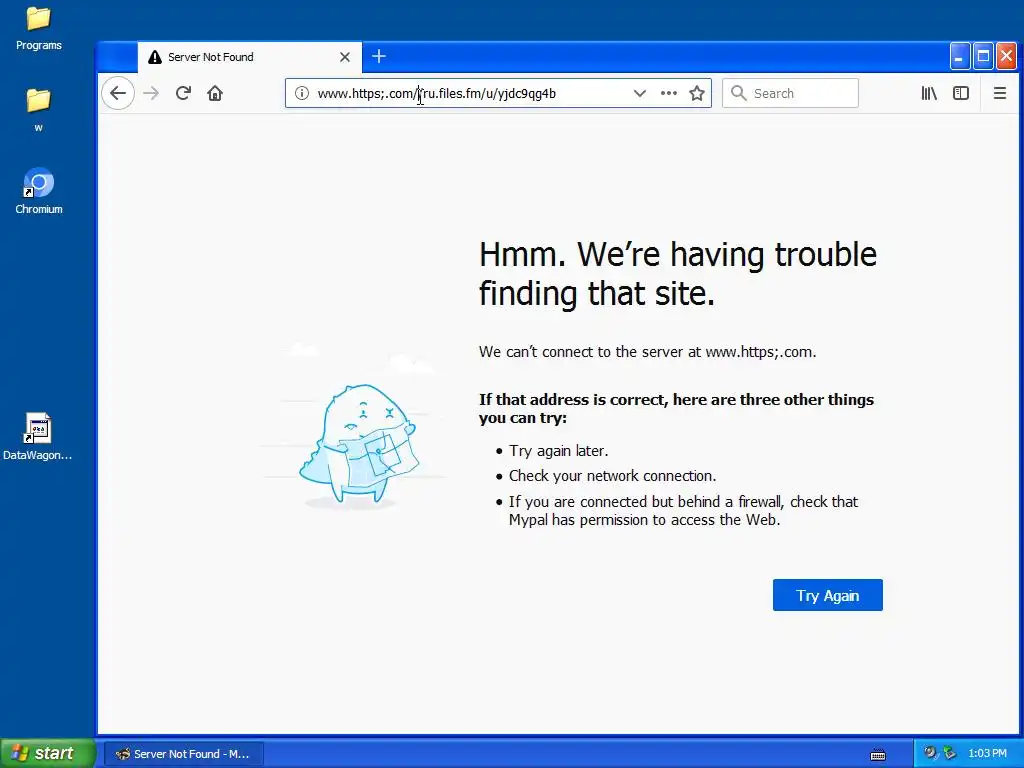Click the keyboard icon in taskbar
Screen dimensions: 1024x768
click(x=878, y=754)
